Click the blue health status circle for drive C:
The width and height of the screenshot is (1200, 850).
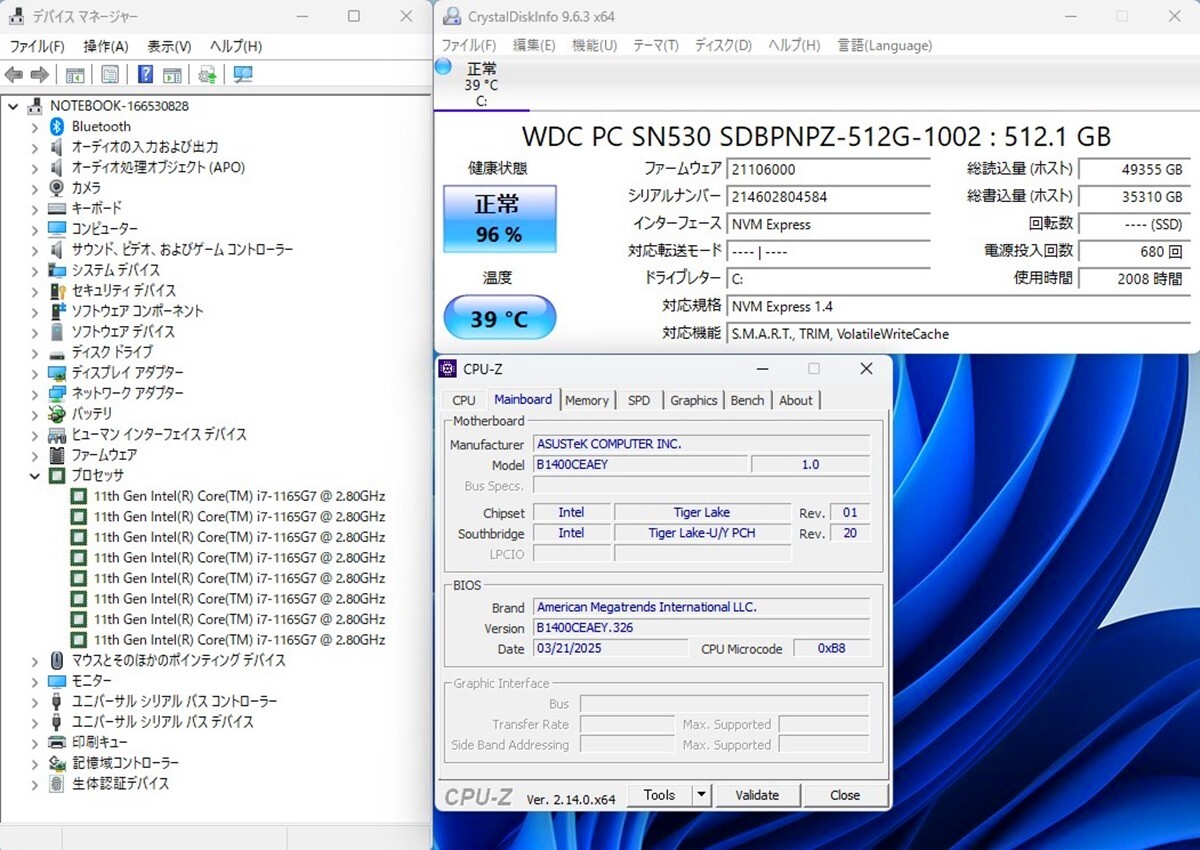[x=444, y=67]
